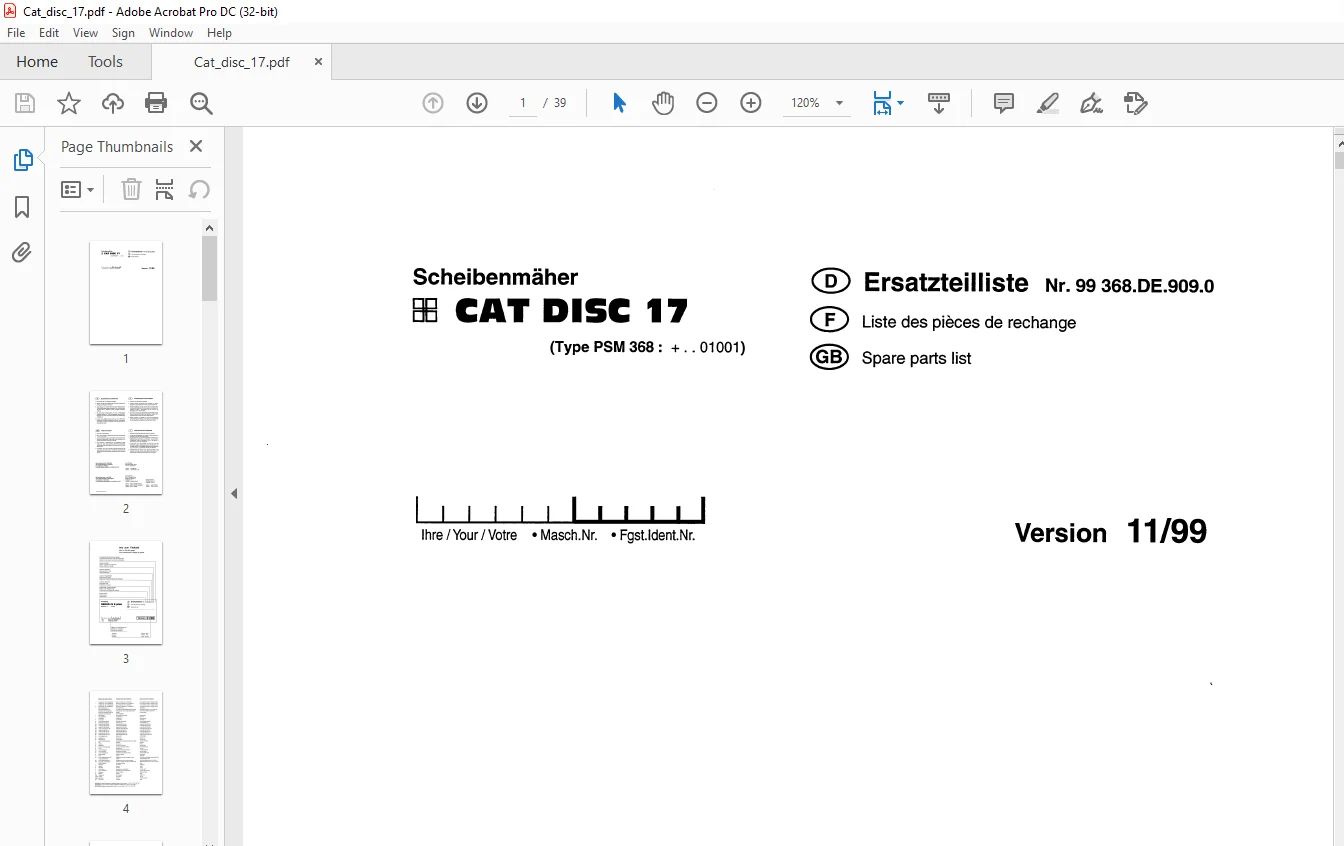Screen dimensions: 1344x846
Task: Click the Save file icon
Action: pyautogui.click(x=25, y=103)
